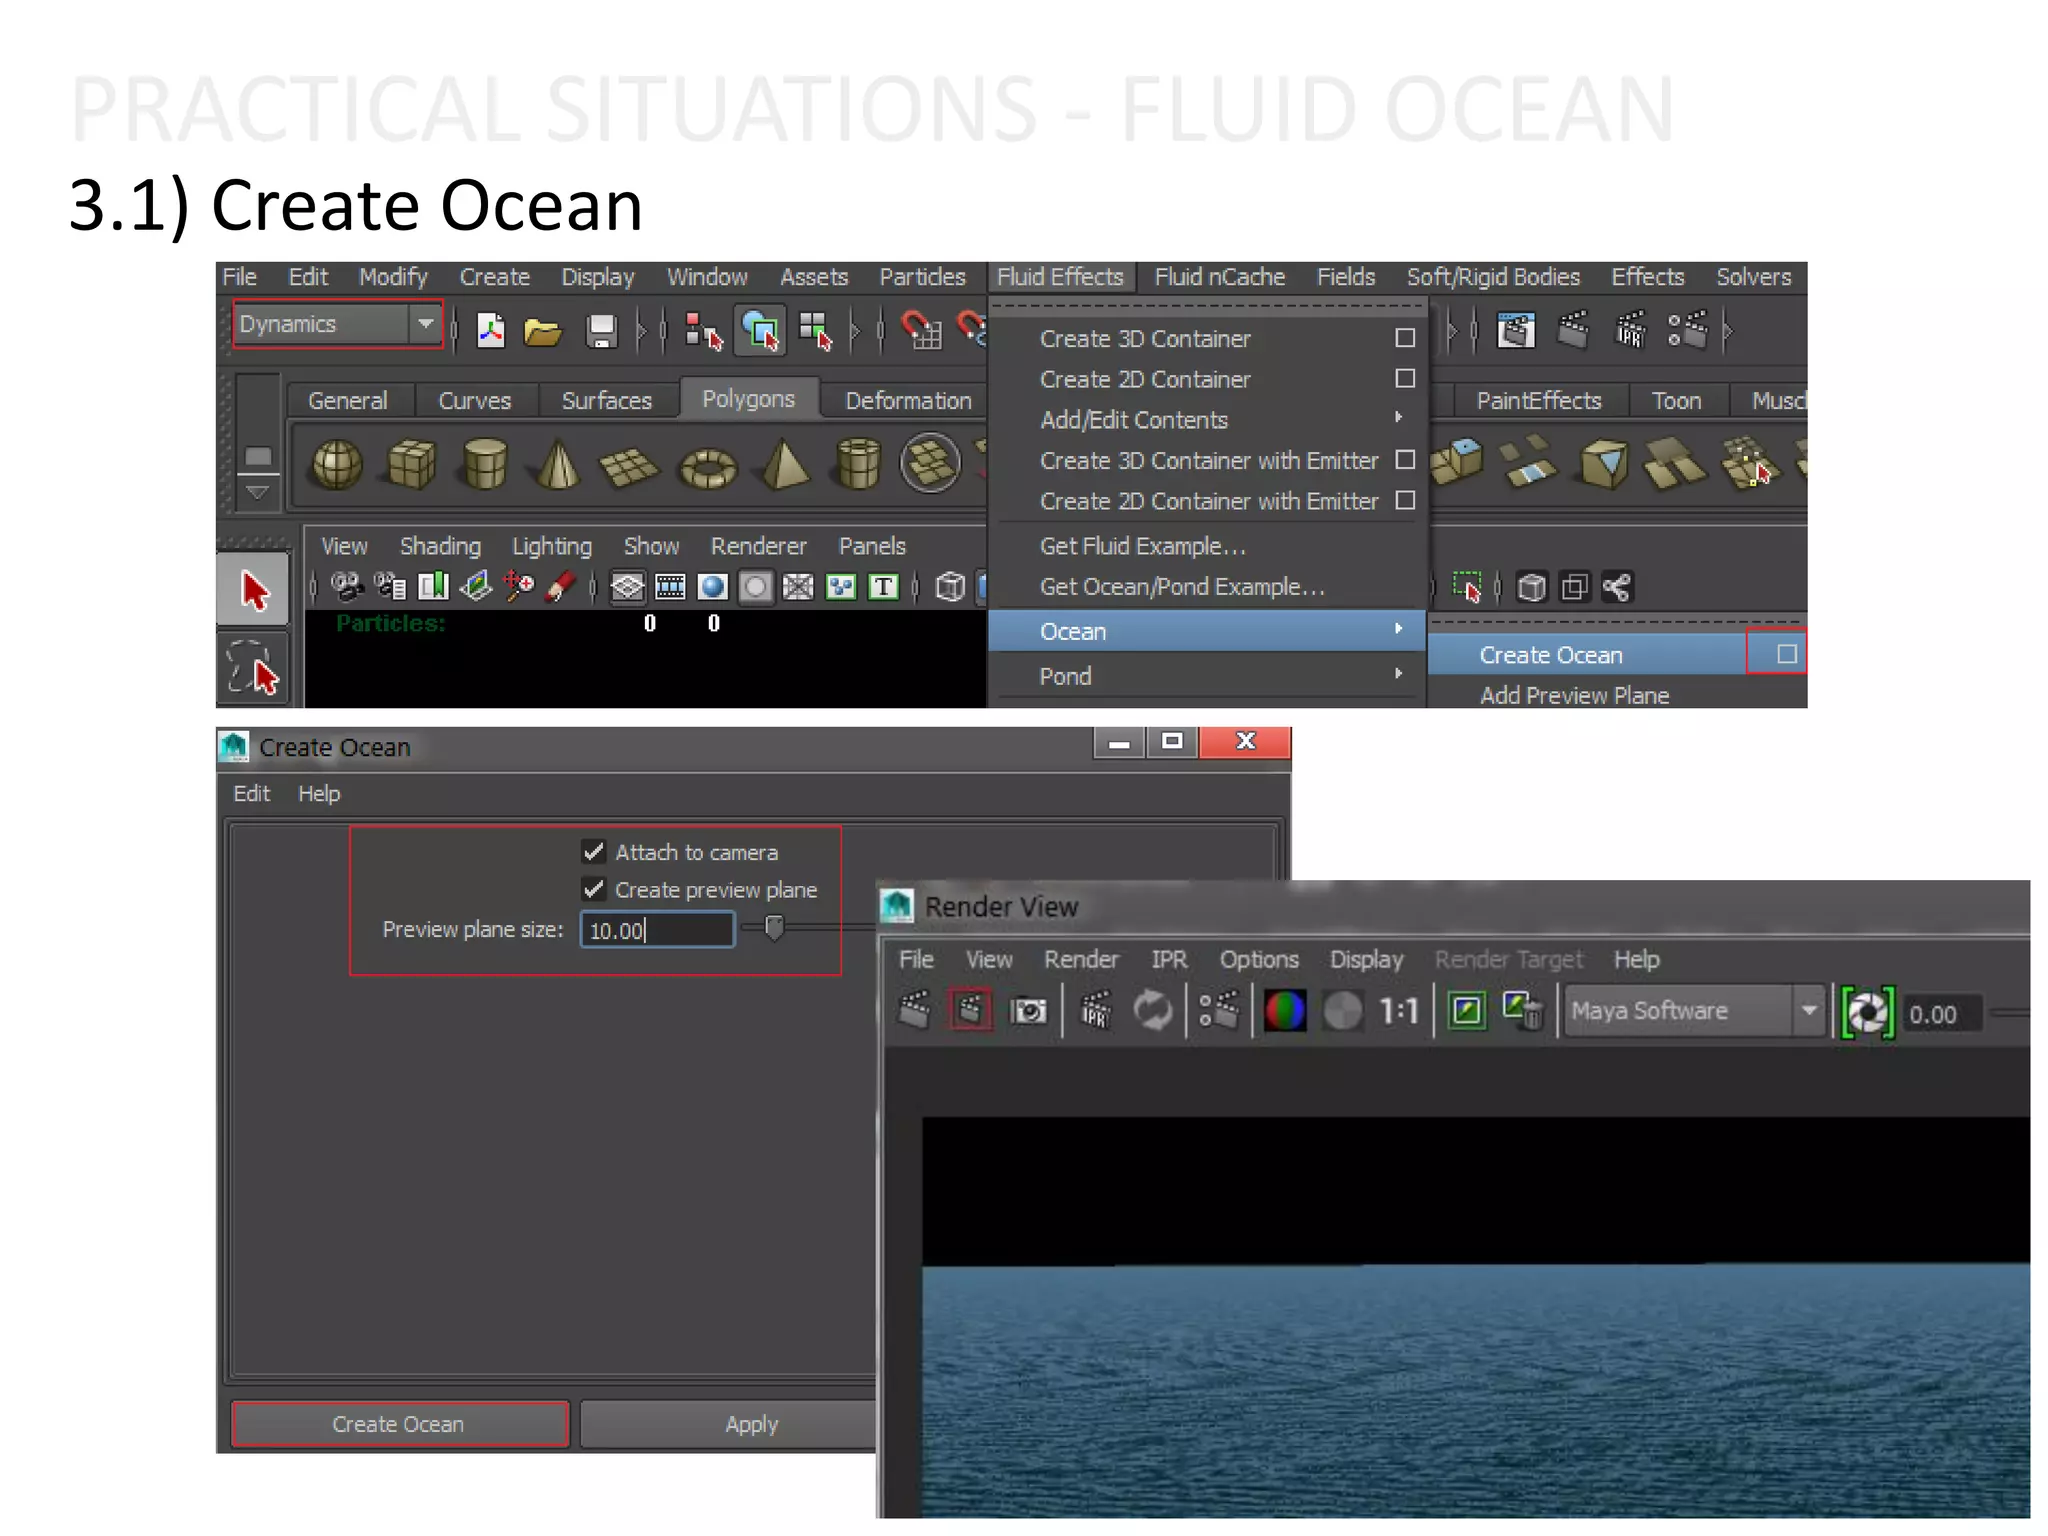
Task: Click the wireframe cube viewport icon
Action: click(x=950, y=587)
